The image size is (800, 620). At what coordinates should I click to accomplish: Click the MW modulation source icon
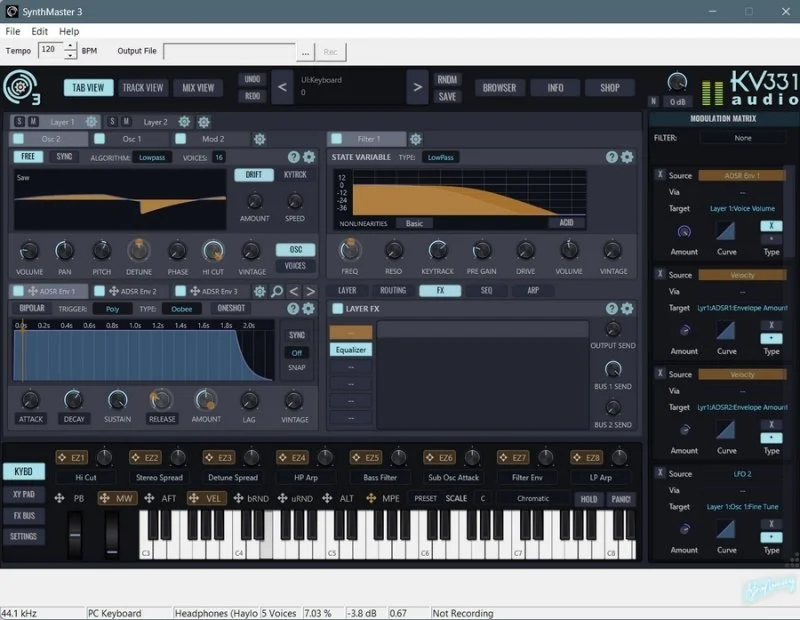(x=105, y=498)
